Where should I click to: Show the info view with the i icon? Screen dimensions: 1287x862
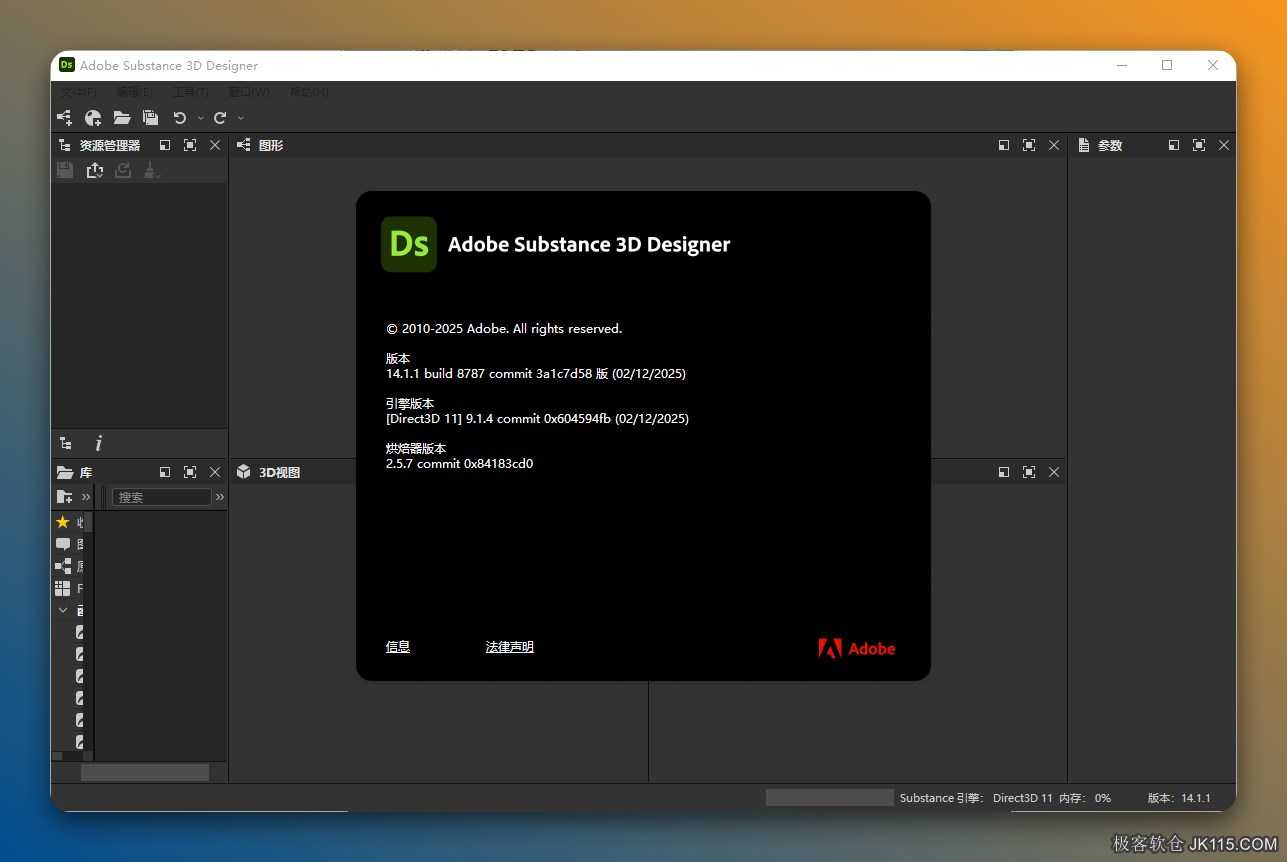point(98,443)
